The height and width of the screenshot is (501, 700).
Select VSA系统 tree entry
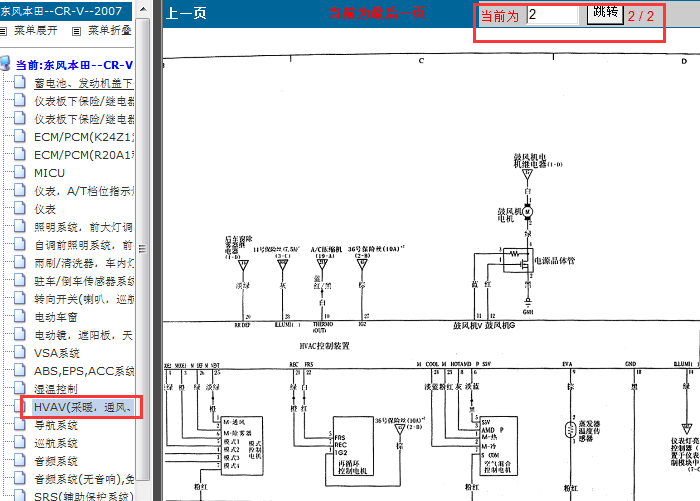(57, 353)
